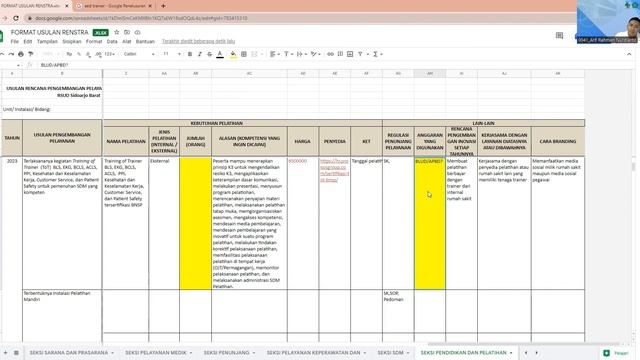Collapse the toolbar with the up chevron
Screen dimensions: 640x360
[629, 54]
